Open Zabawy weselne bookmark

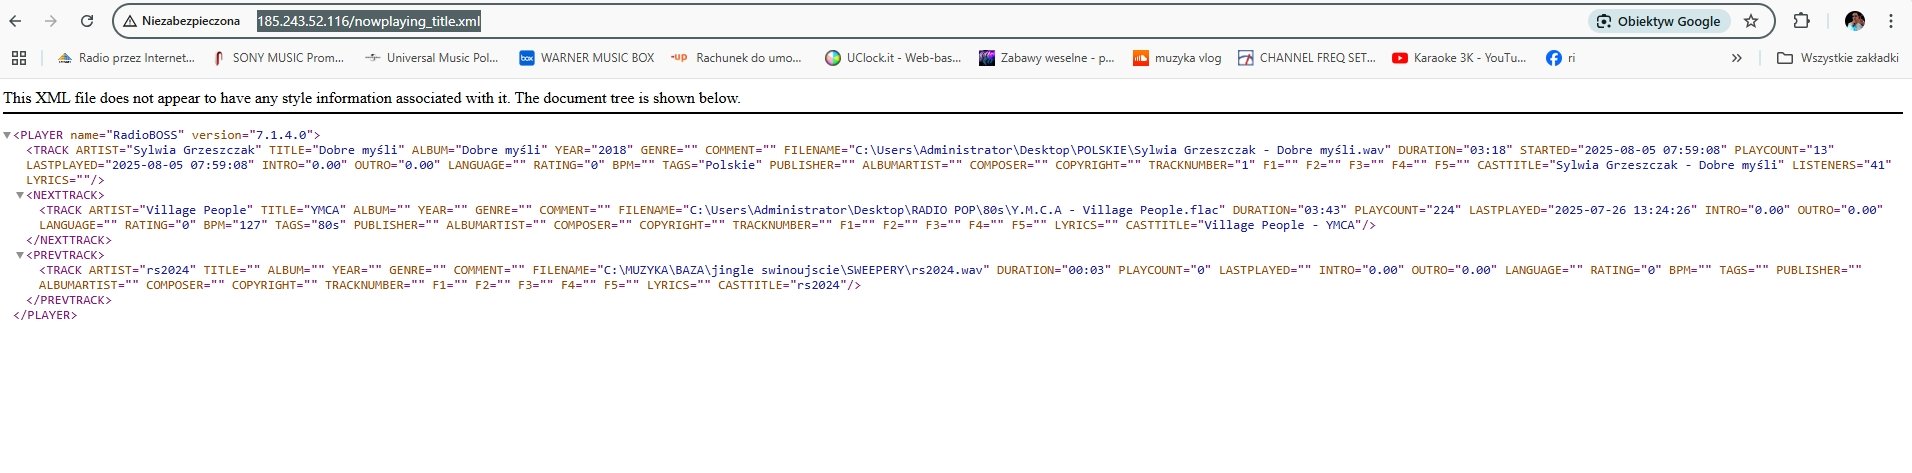coord(1047,58)
